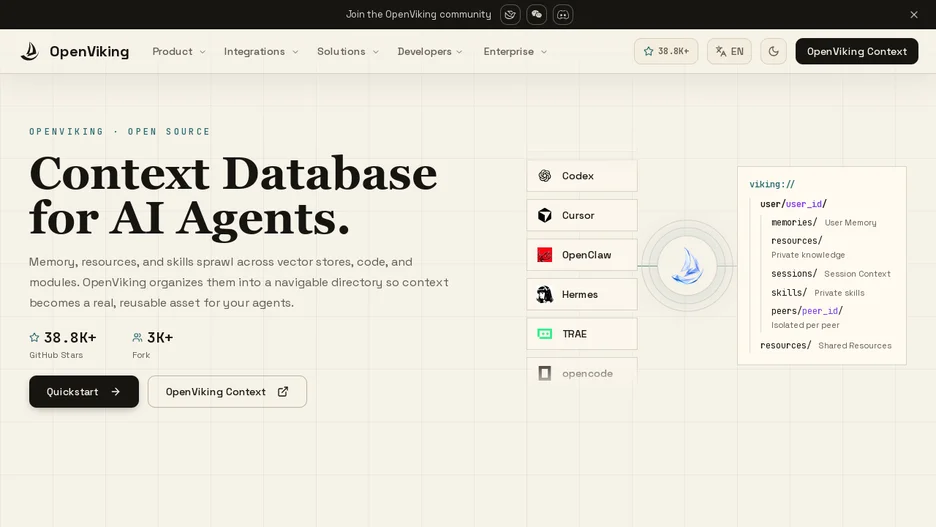Expand the Integrations menu
The width and height of the screenshot is (936, 527).
261,51
